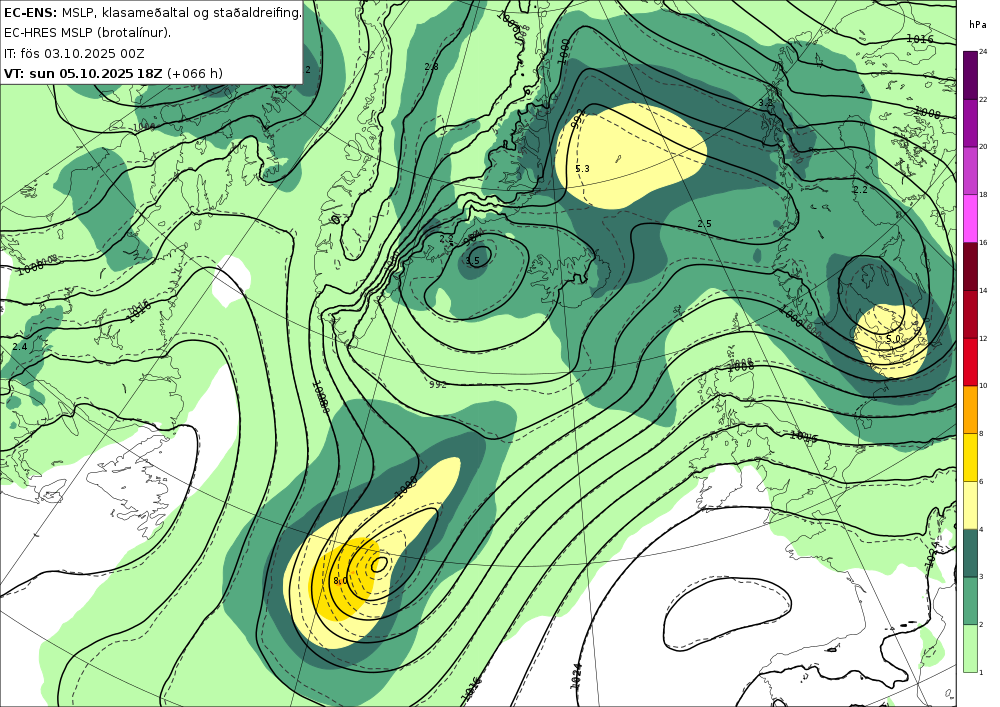This screenshot has height=707, width=1000.
Task: Click the '14' tick label on the color bar
Action: (x=983, y=291)
